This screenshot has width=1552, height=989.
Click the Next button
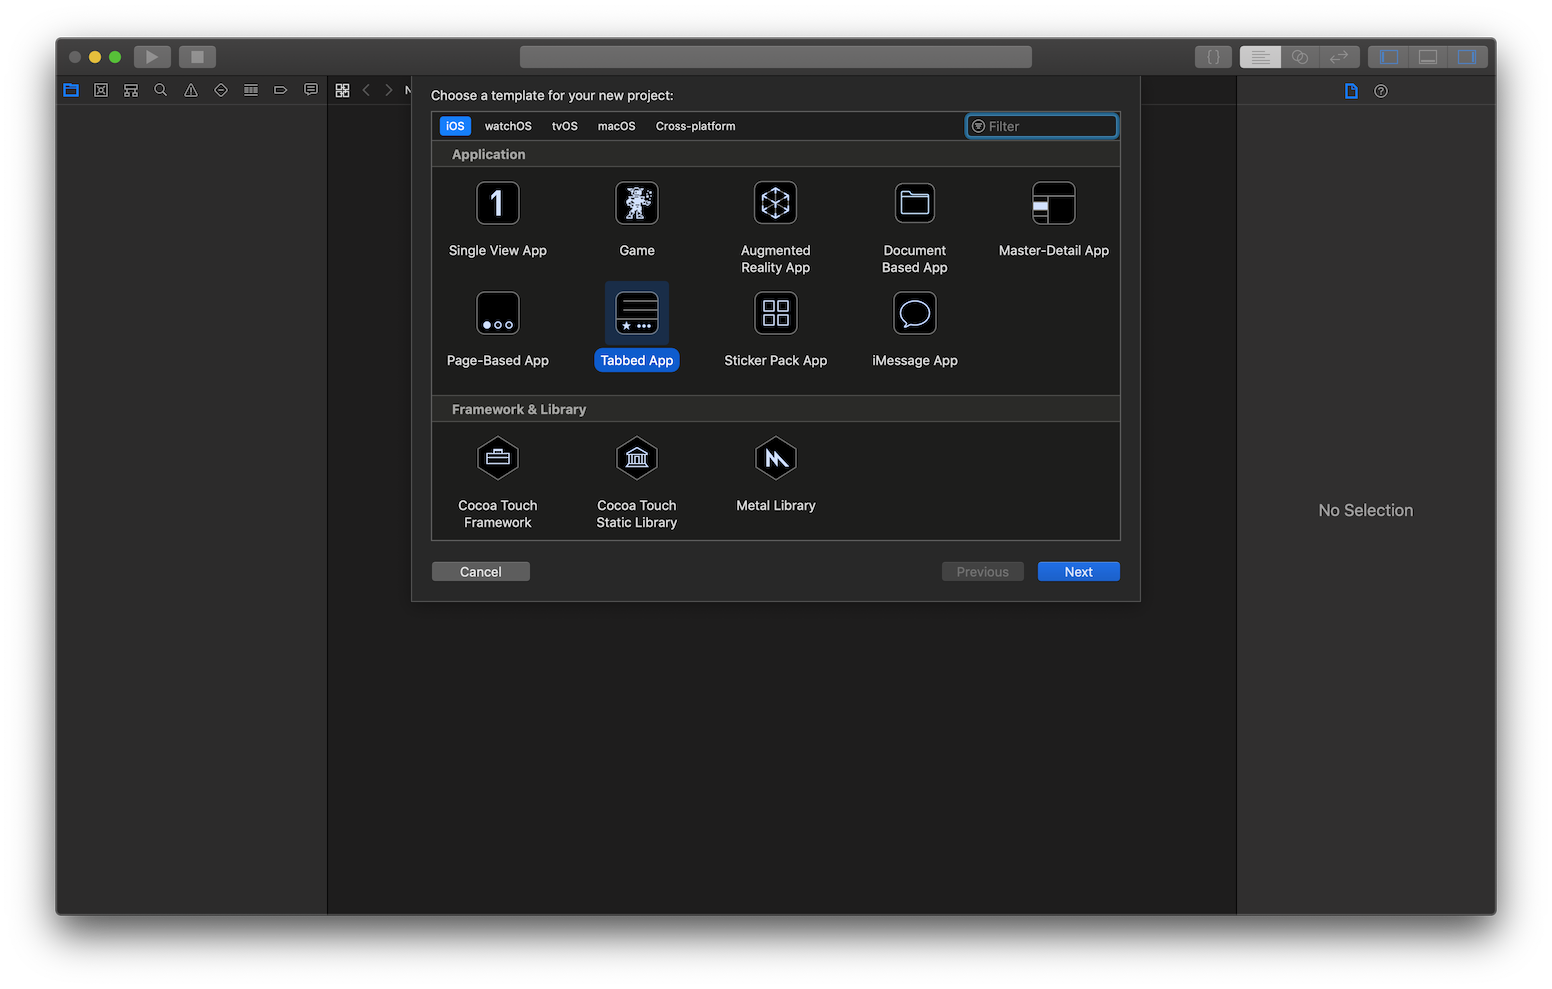(1079, 572)
